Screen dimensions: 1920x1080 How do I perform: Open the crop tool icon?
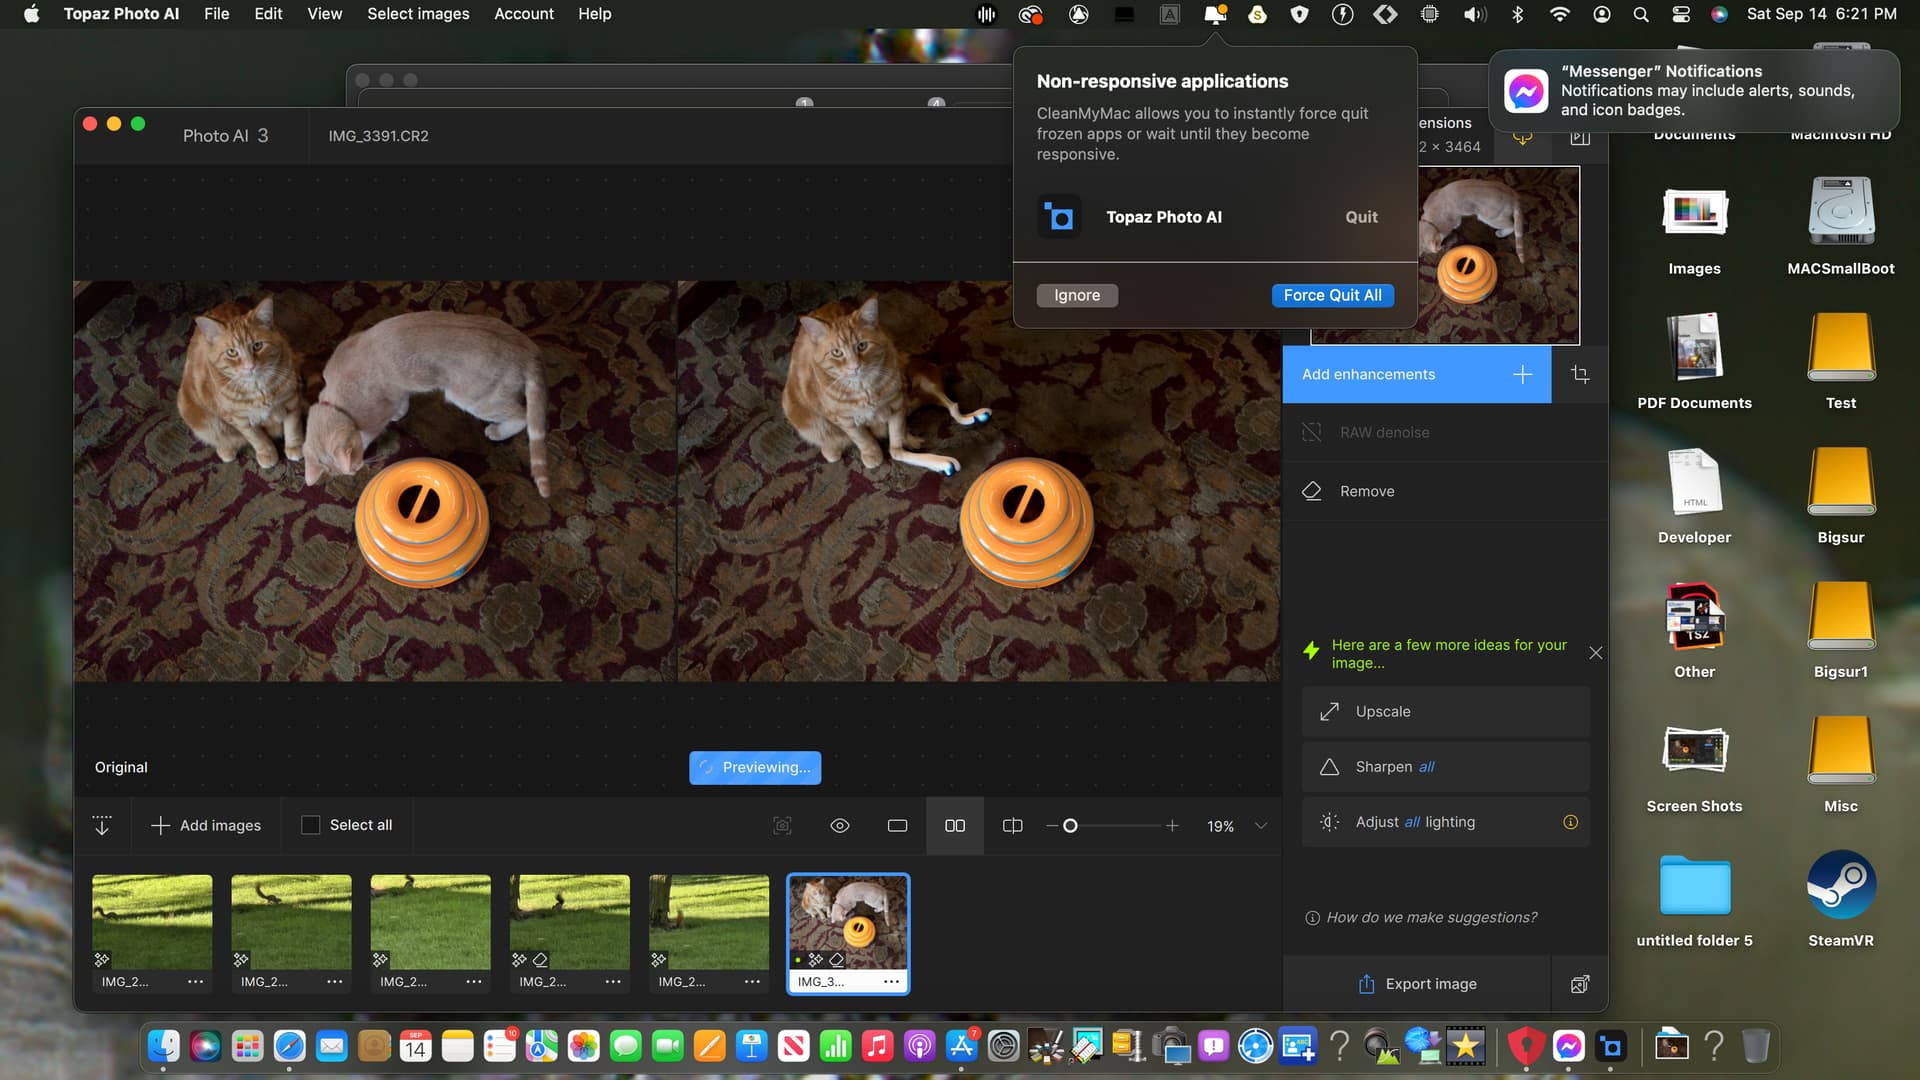point(1580,374)
